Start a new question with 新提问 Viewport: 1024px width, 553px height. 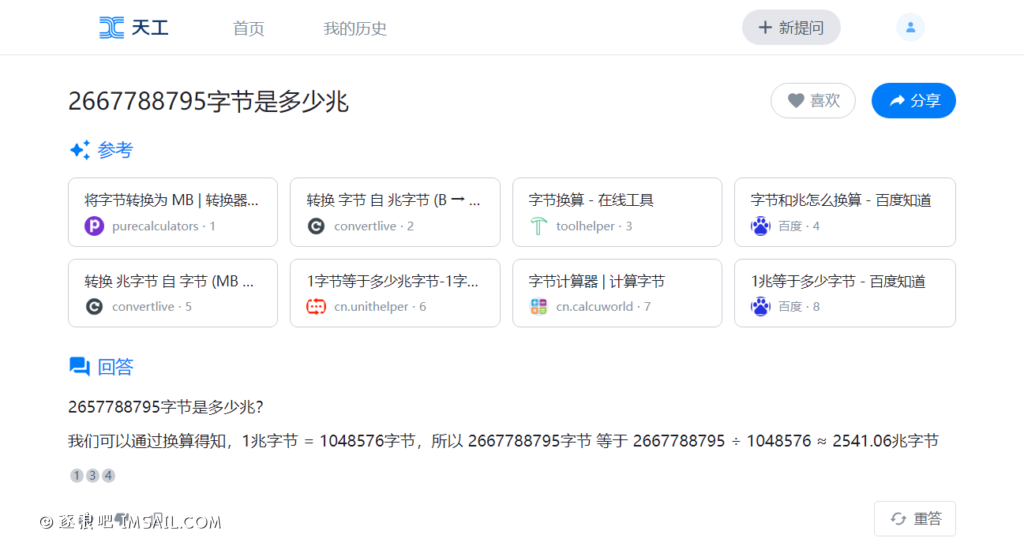(x=791, y=28)
